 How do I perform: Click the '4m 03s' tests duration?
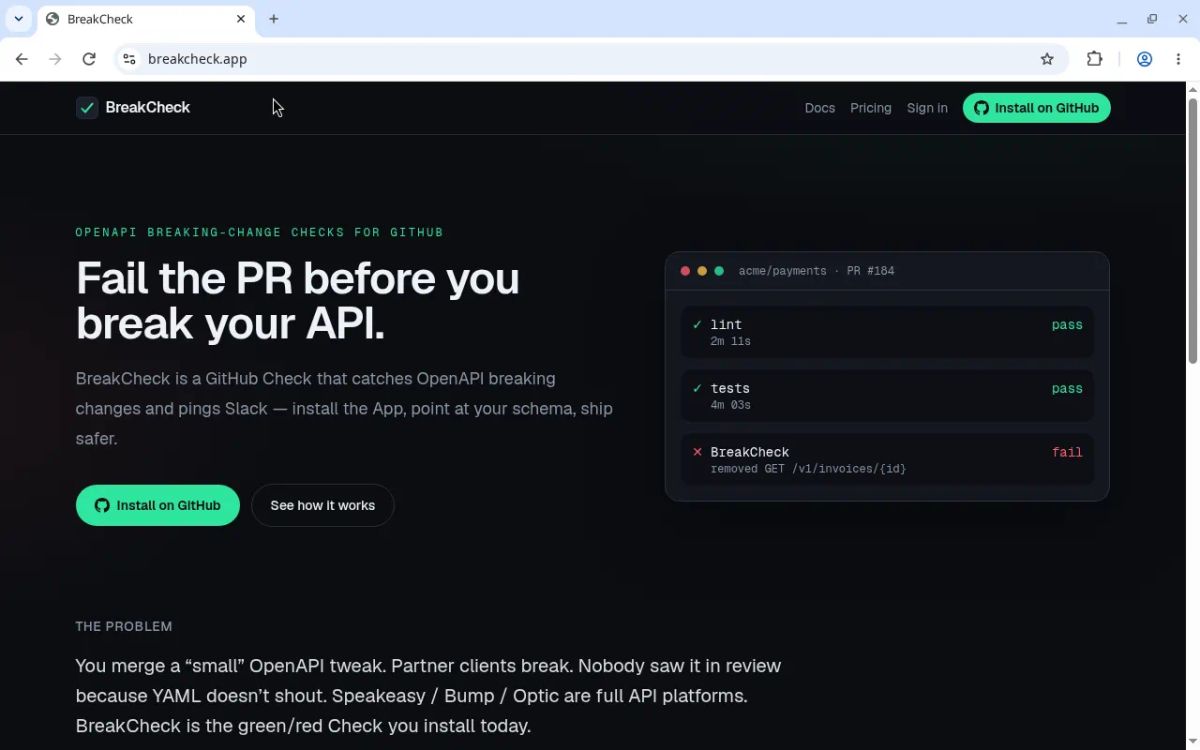pyautogui.click(x=731, y=405)
